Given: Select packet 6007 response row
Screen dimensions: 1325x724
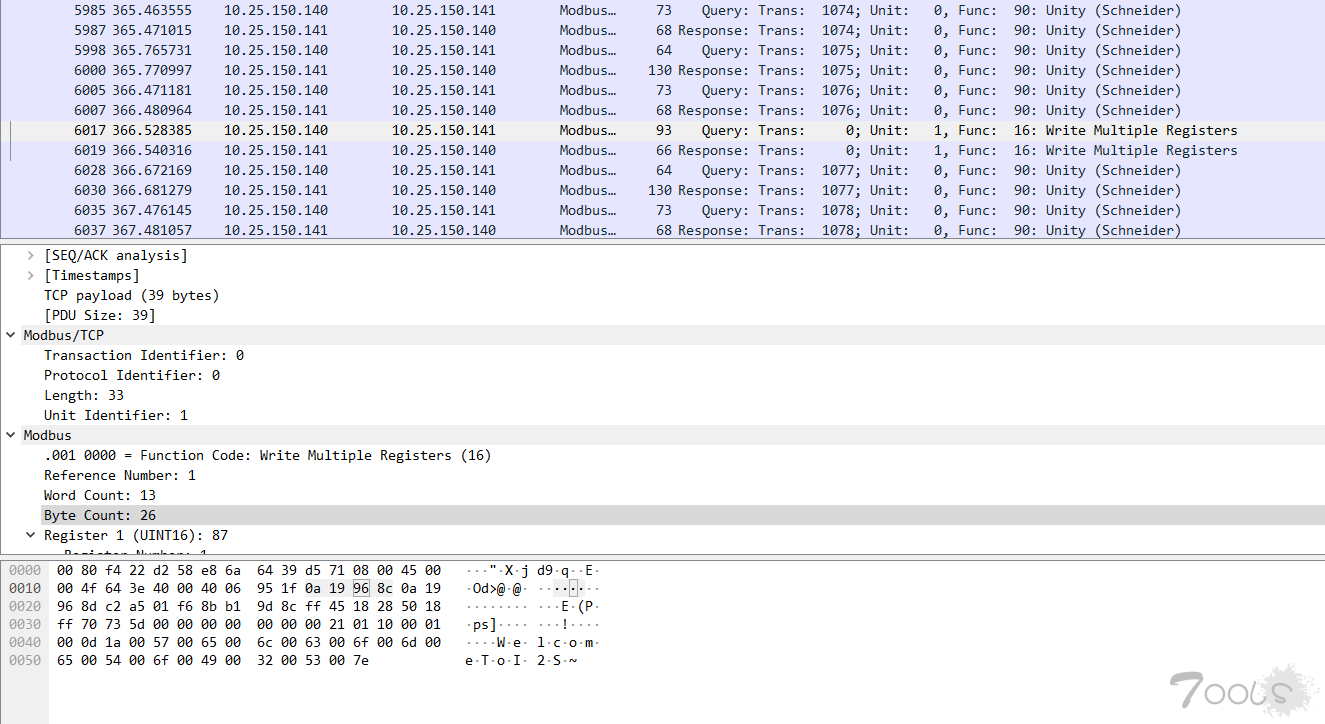Looking at the screenshot, I should point(662,110).
